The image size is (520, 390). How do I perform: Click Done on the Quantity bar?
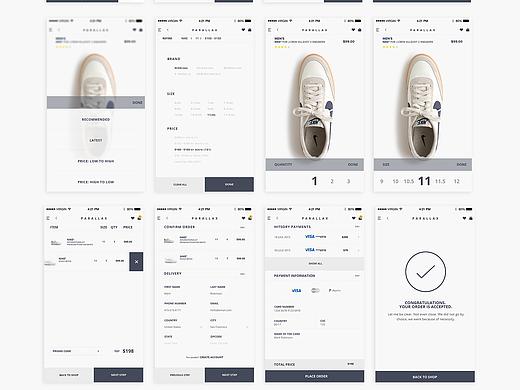click(x=353, y=165)
